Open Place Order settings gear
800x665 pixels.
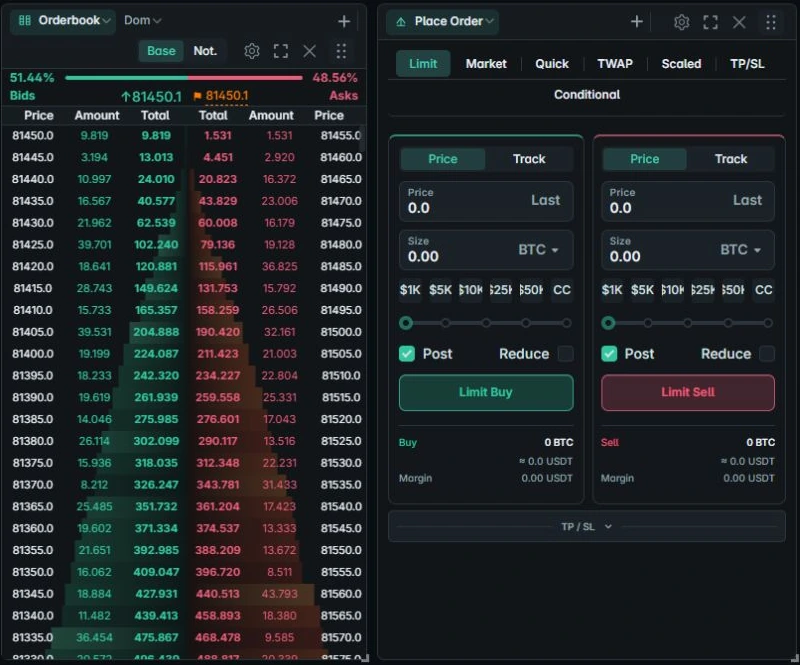681,22
